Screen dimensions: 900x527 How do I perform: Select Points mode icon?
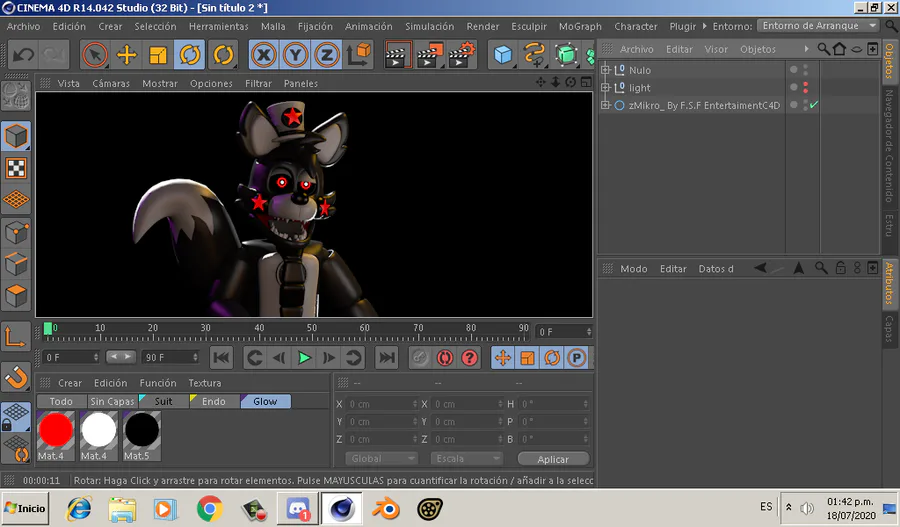coord(16,232)
